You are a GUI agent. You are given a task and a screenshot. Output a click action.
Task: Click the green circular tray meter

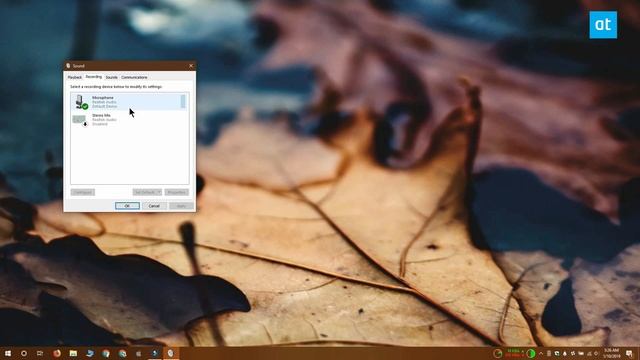531,353
